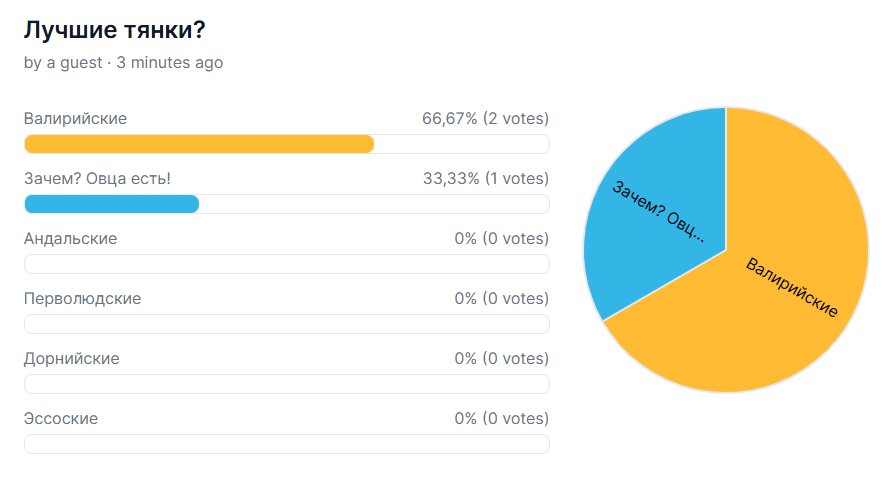The width and height of the screenshot is (882, 479).
Task: Click the orange Валирийские progress bar
Action: (199, 144)
